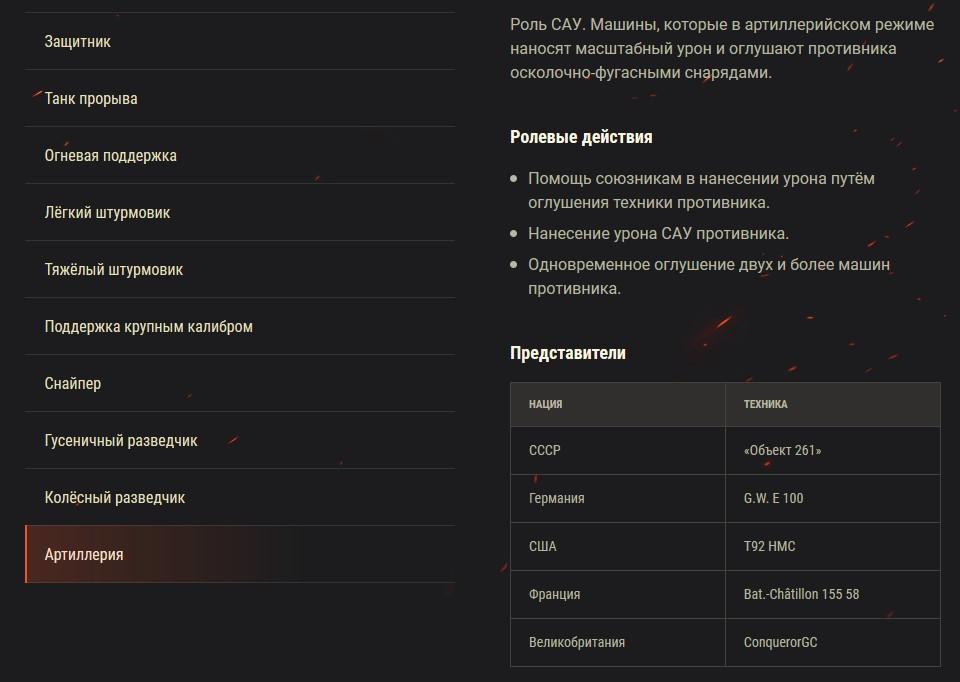Open the Гусеничный разведчик role
The width and height of the screenshot is (960, 682).
point(121,441)
